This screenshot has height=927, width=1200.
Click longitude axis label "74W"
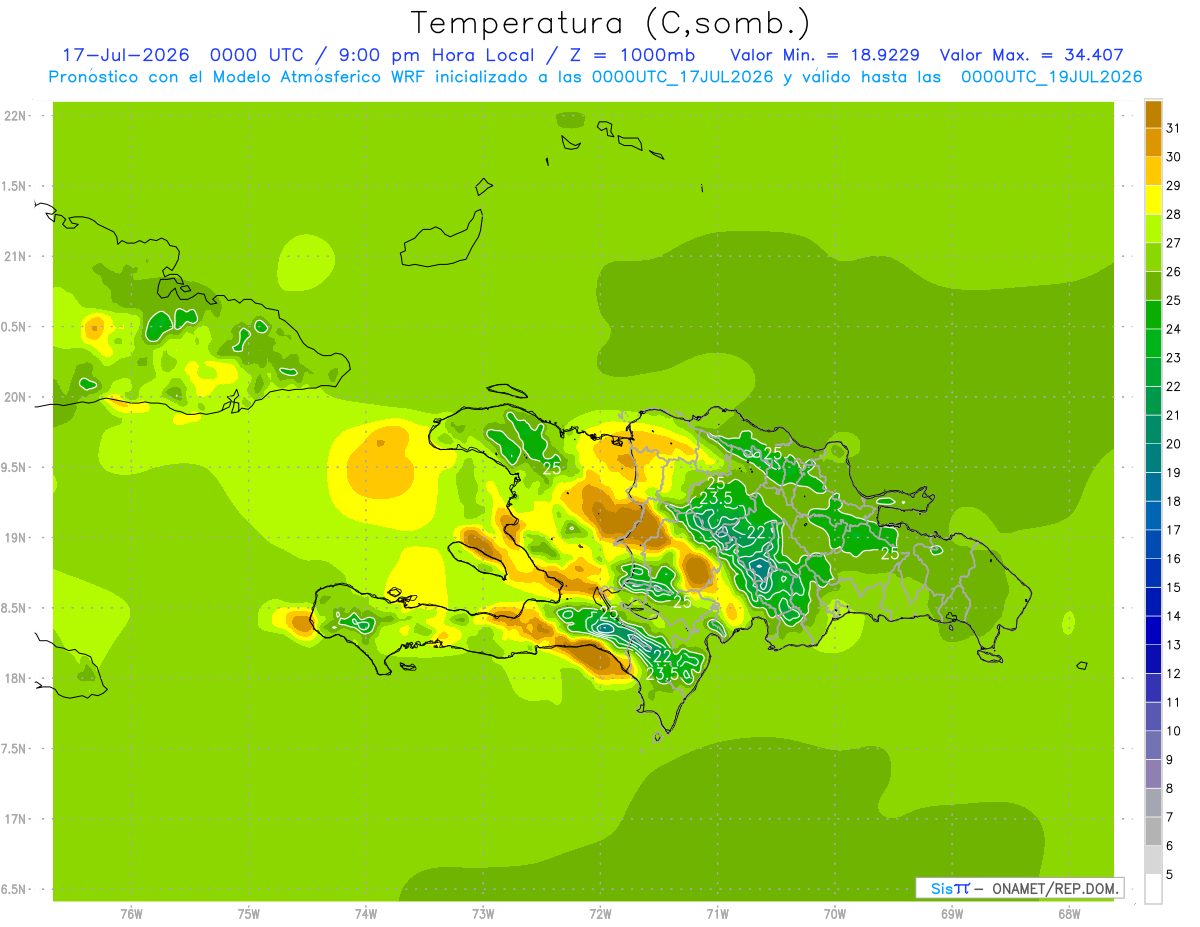pos(366,913)
